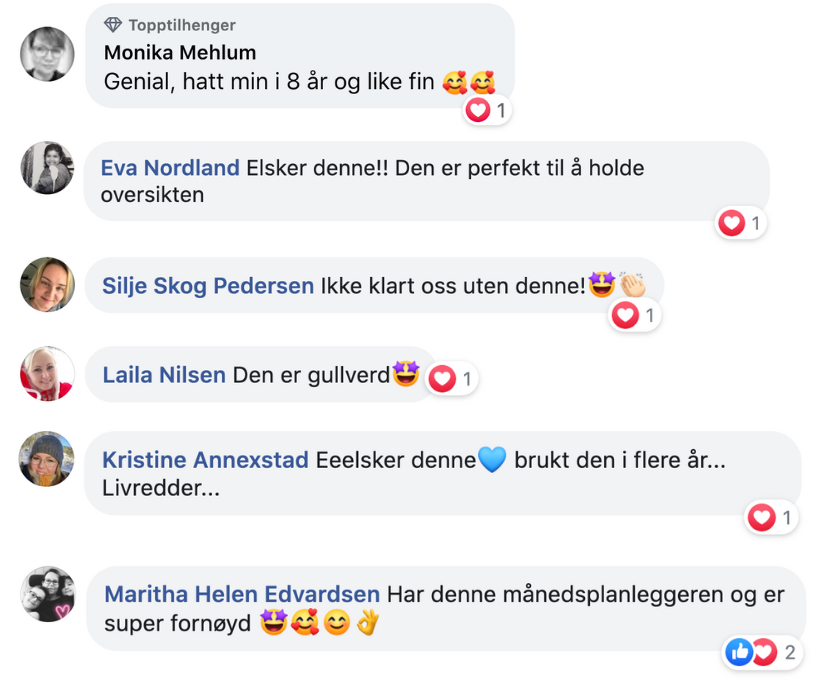Viewport: 826px width, 687px height.
Task: Select the Kristine Annexstad name link
Action: coord(206,461)
